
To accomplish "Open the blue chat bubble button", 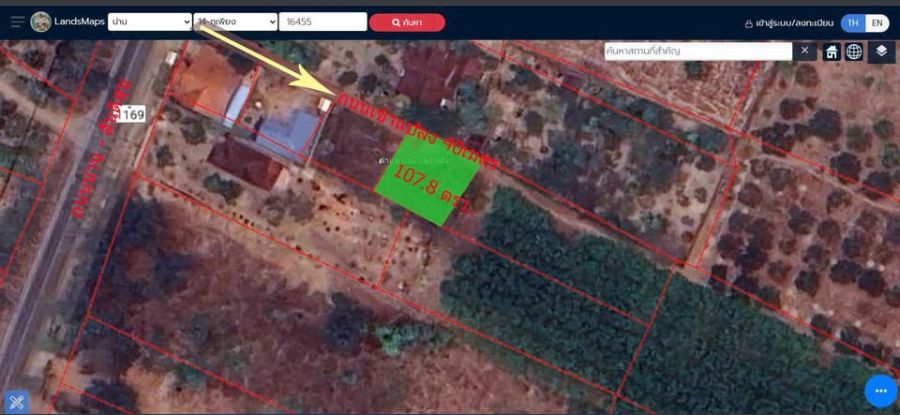I will click(880, 391).
